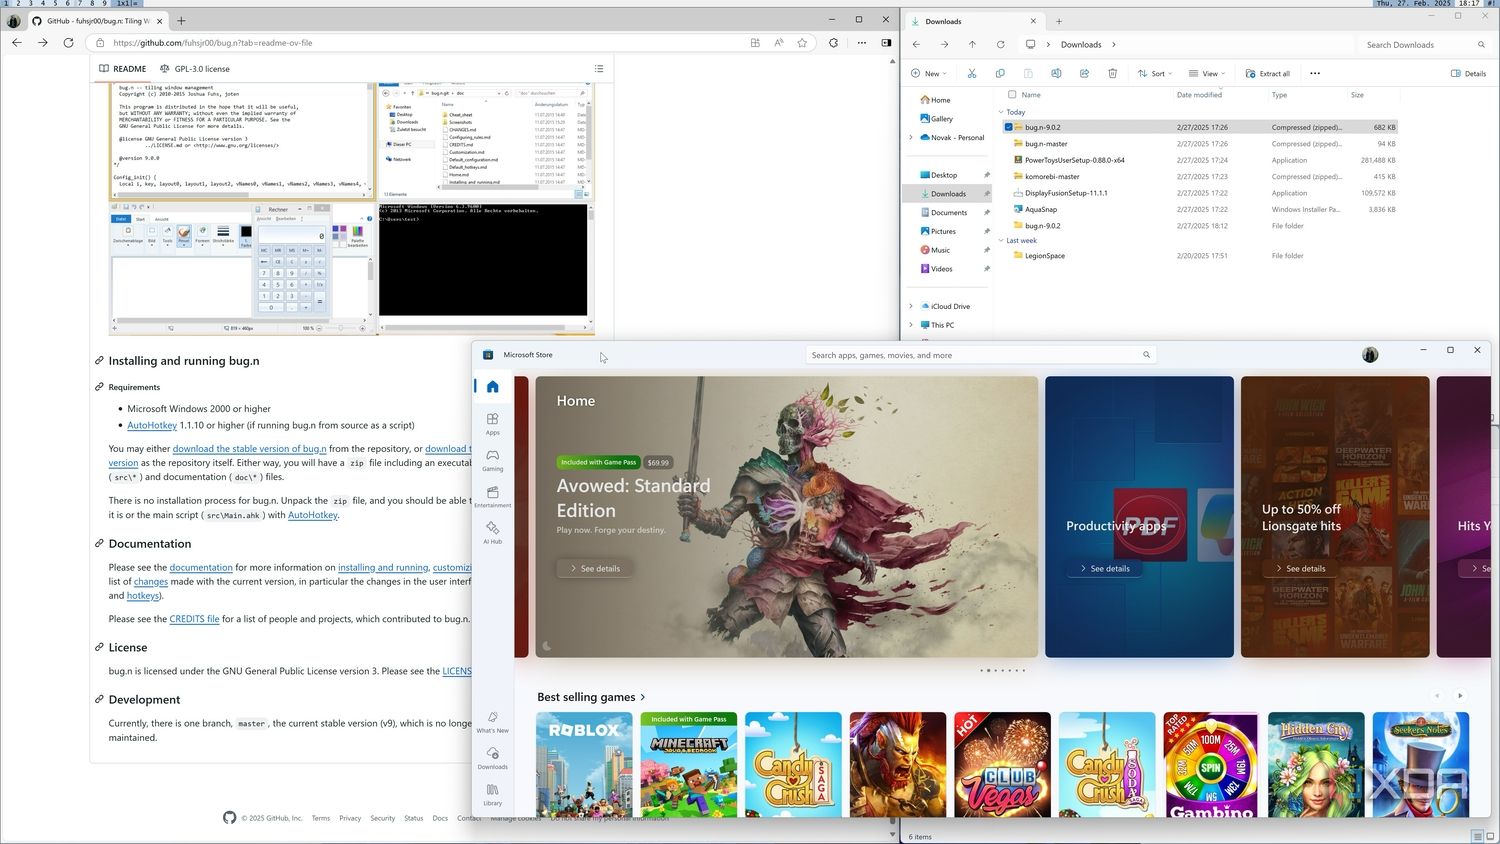This screenshot has width=1500, height=844.
Task: Open the browser Settings and more menu
Action: 861,43
